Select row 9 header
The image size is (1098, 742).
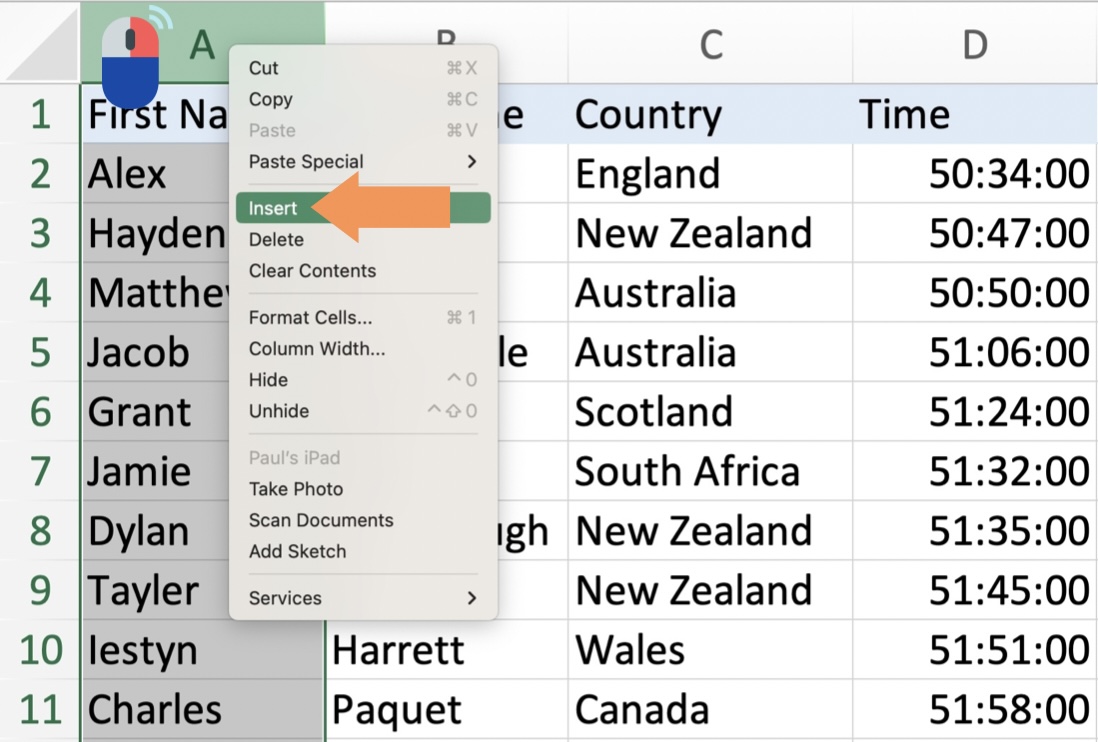click(x=40, y=590)
